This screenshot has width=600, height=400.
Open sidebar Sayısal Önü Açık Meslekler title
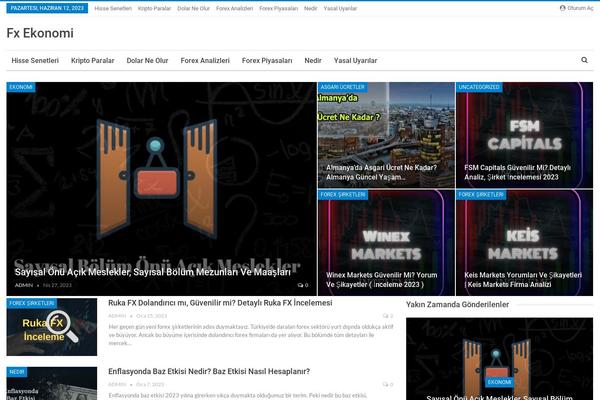click(x=499, y=397)
